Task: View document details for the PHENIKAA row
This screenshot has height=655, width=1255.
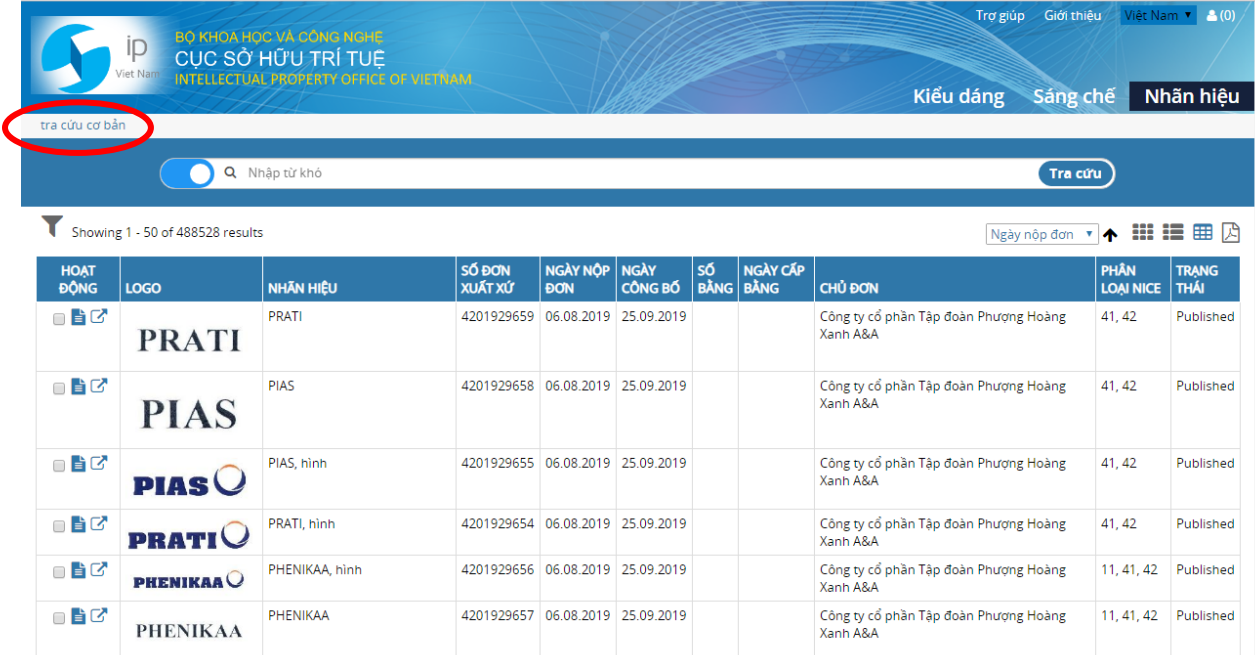Action: (x=78, y=616)
